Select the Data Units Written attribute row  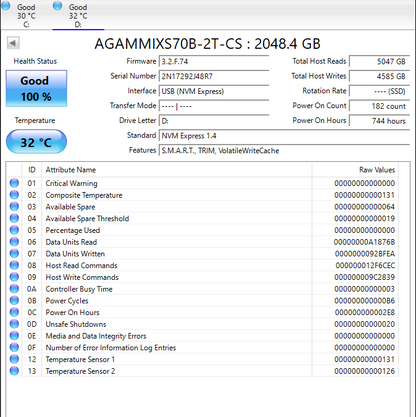pyautogui.click(x=203, y=254)
